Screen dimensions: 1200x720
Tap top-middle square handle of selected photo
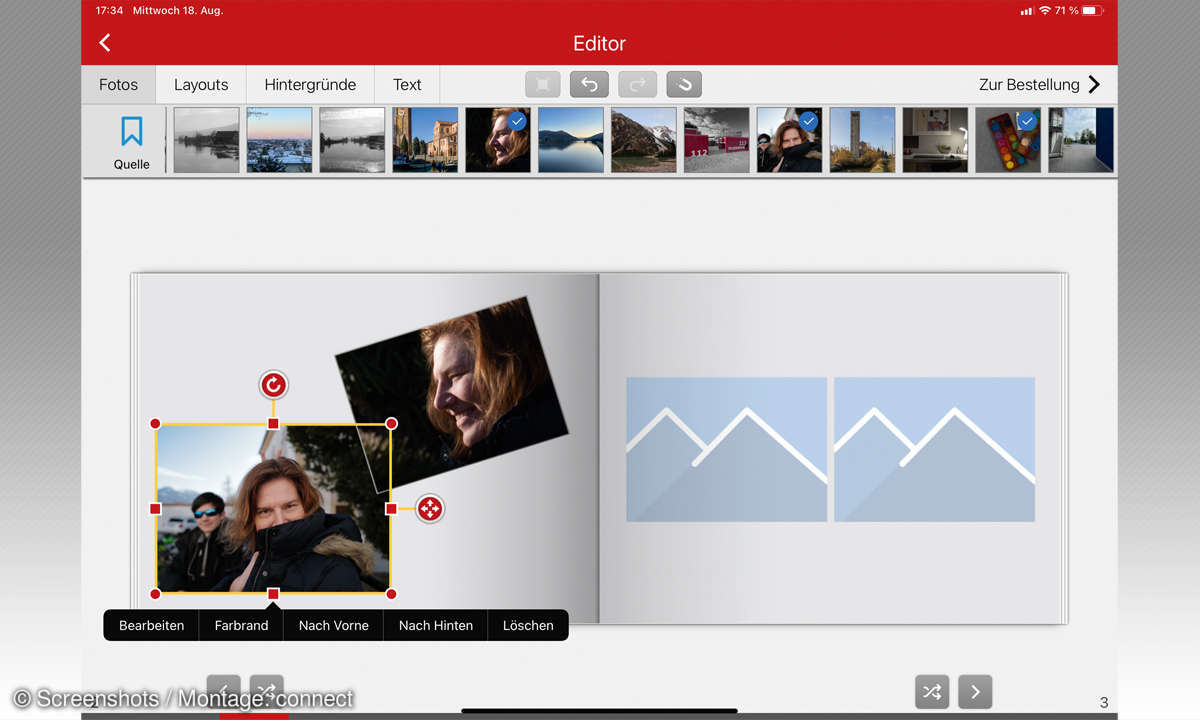click(x=273, y=424)
